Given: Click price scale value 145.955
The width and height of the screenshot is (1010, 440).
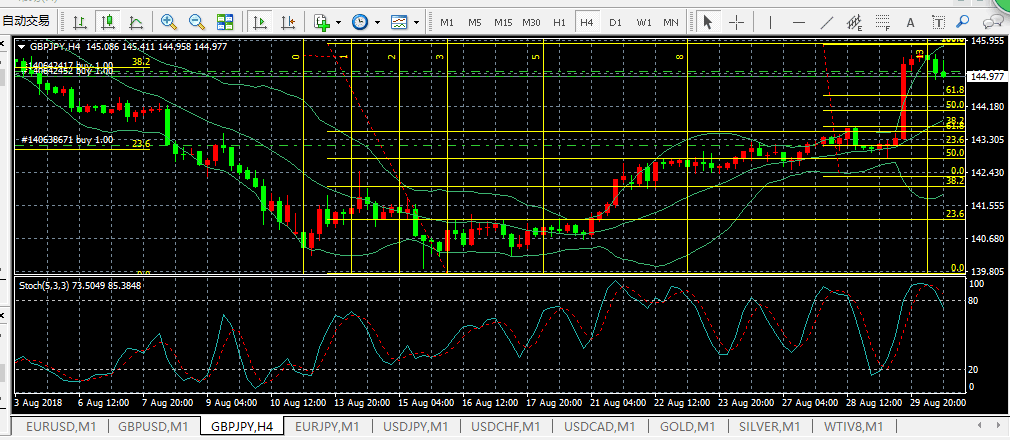Looking at the screenshot, I should (x=986, y=41).
